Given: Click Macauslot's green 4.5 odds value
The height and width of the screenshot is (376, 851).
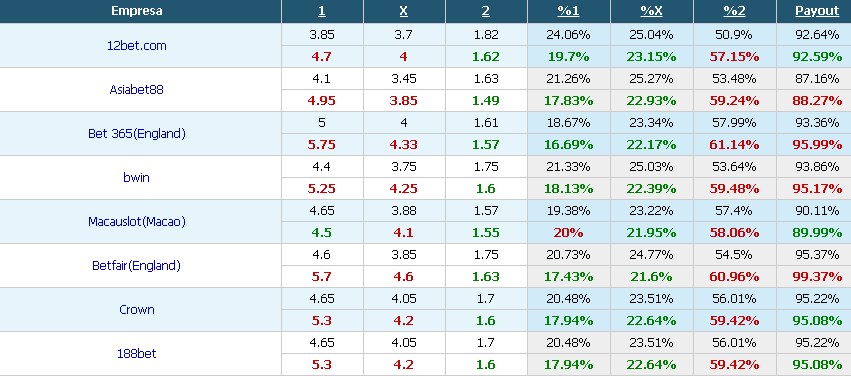Looking at the screenshot, I should (x=322, y=233).
